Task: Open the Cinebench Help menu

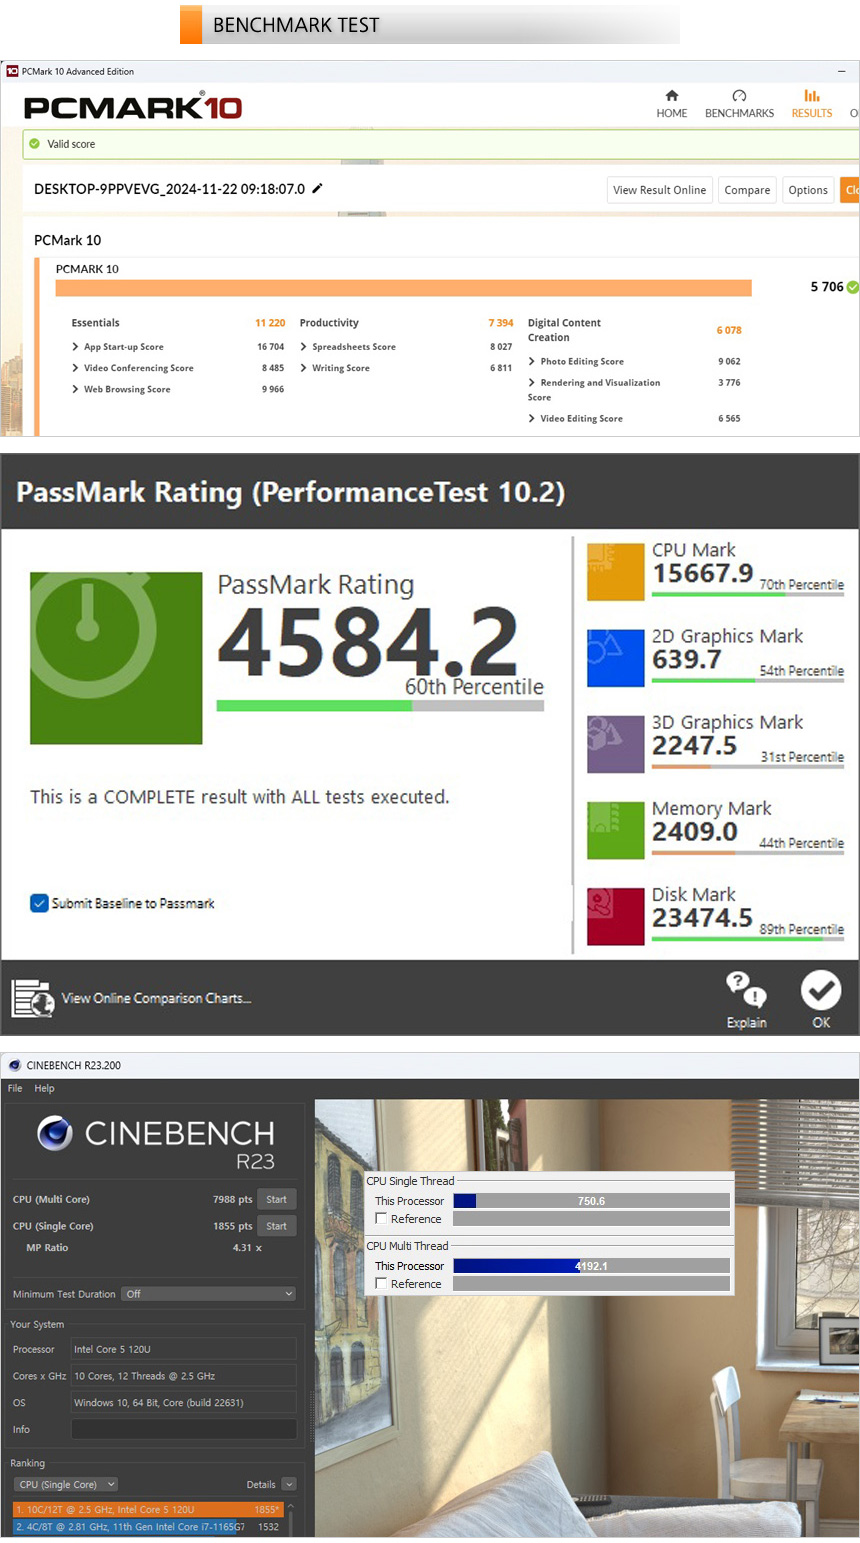Action: point(45,1088)
